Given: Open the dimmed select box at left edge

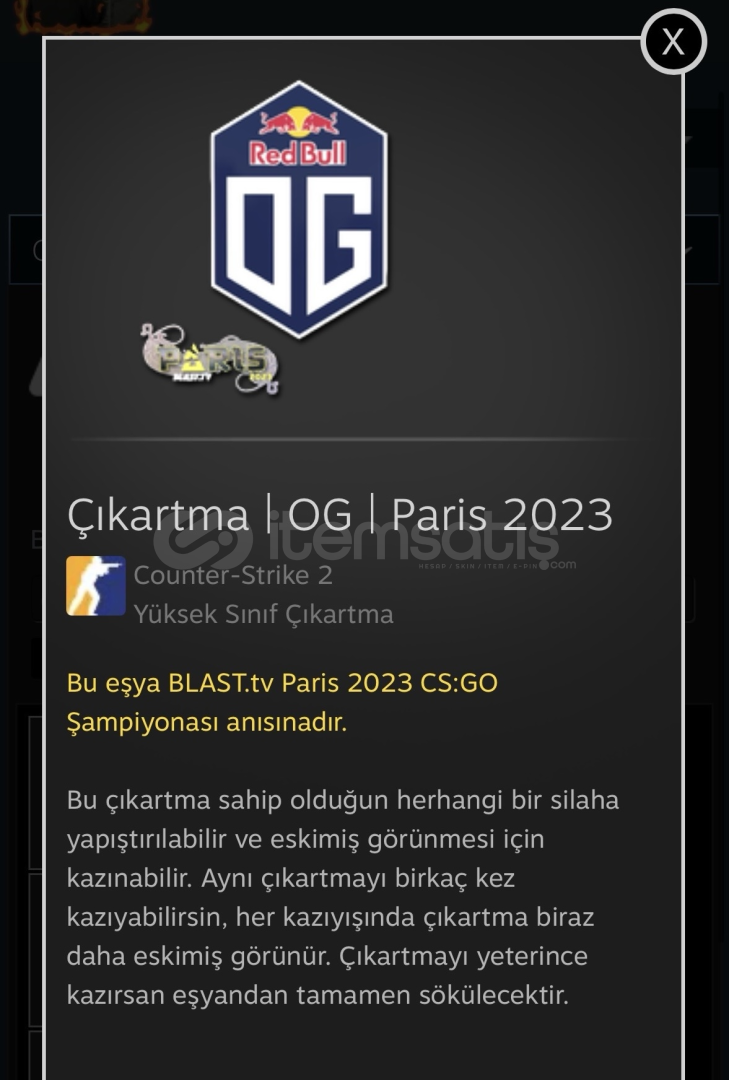Looking at the screenshot, I should (x=25, y=249).
